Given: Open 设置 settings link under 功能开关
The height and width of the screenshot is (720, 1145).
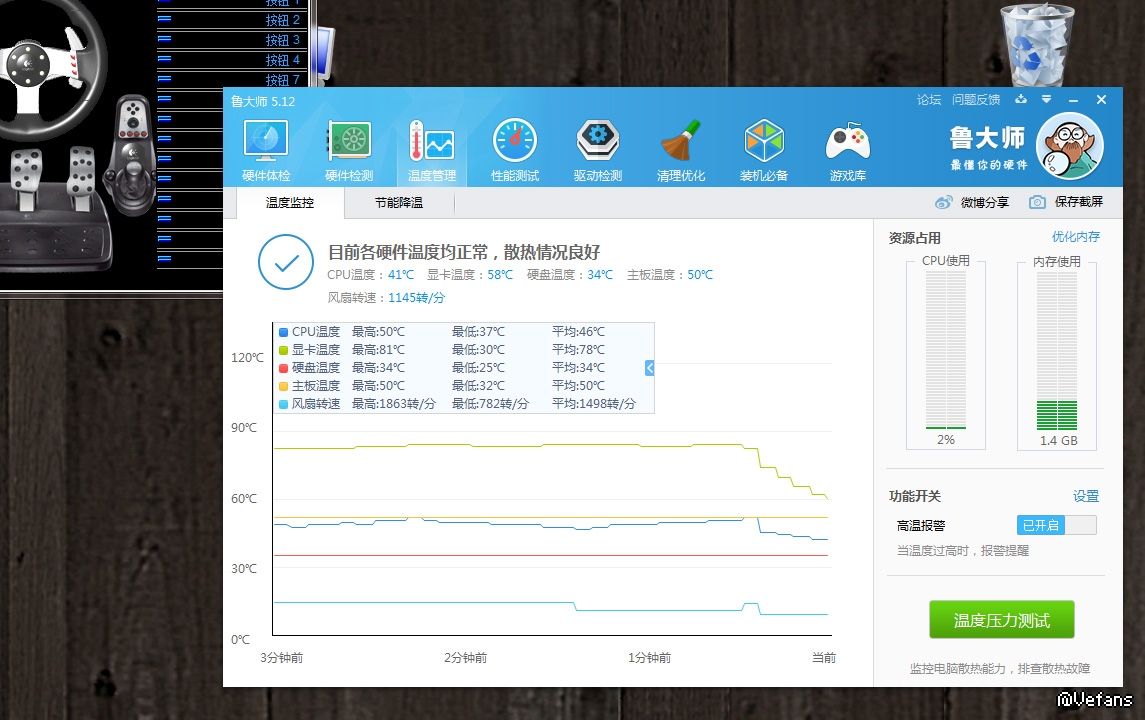Looking at the screenshot, I should [1085, 496].
